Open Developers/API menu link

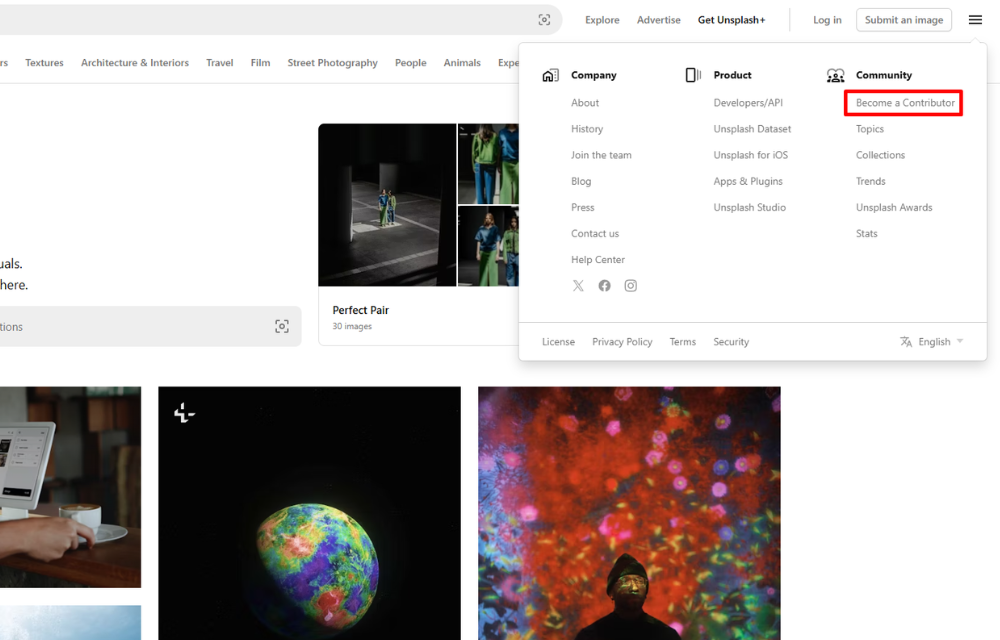pos(748,103)
